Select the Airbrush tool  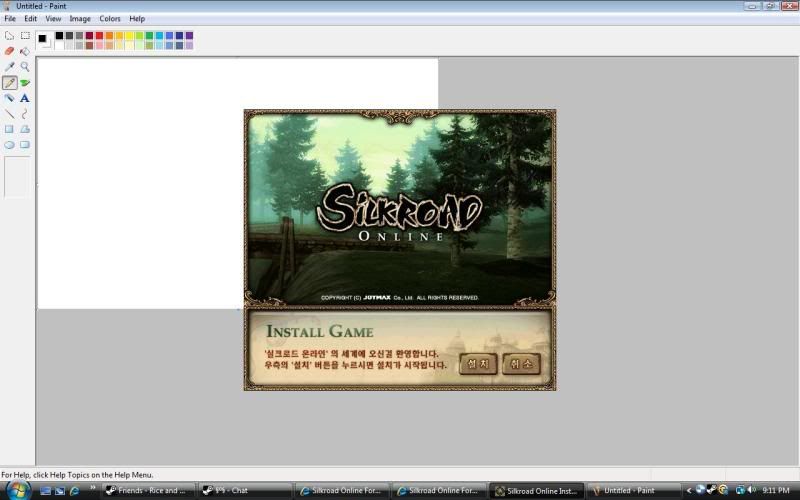[x=9, y=98]
